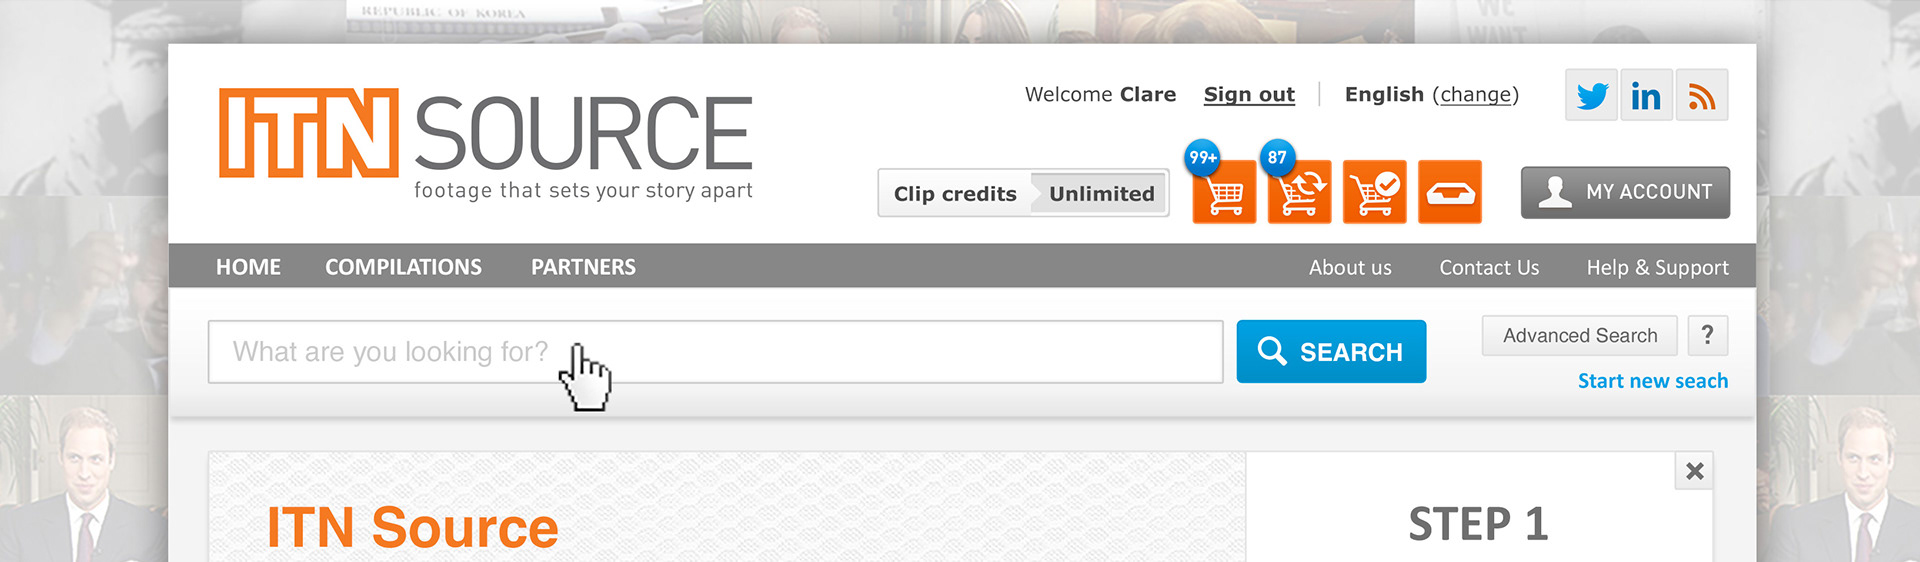Open the Twitter social icon
This screenshot has width=1920, height=562.
1591,95
